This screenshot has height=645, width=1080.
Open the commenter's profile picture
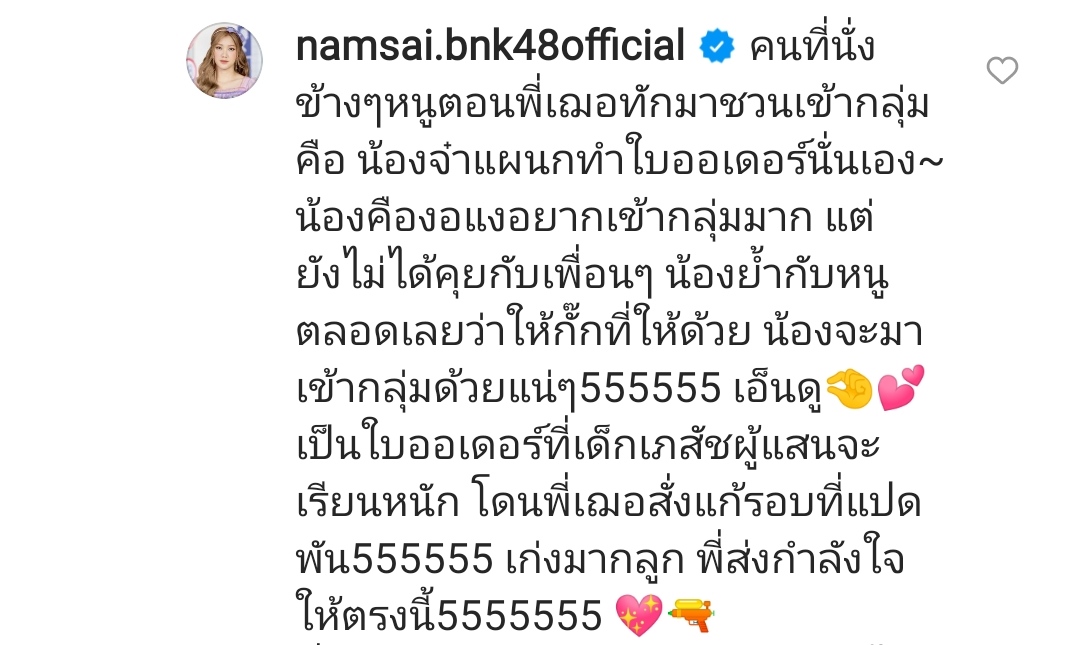(x=225, y=61)
